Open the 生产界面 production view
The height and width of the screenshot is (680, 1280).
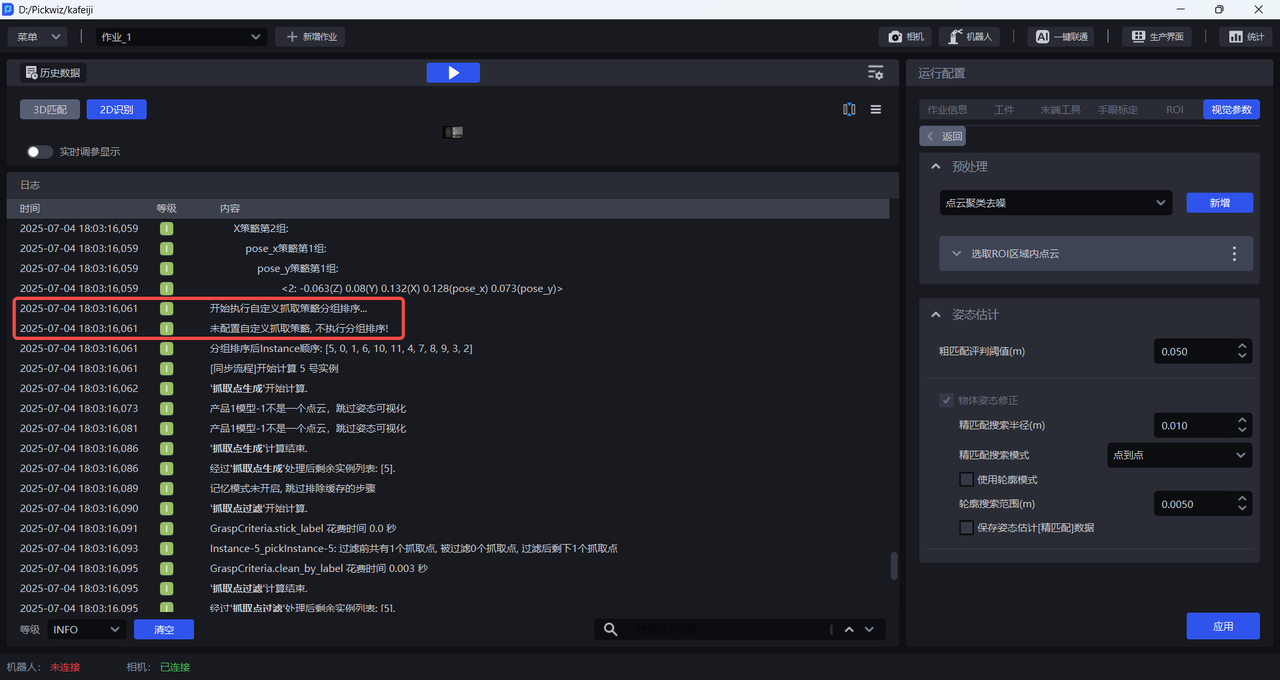coord(1157,37)
